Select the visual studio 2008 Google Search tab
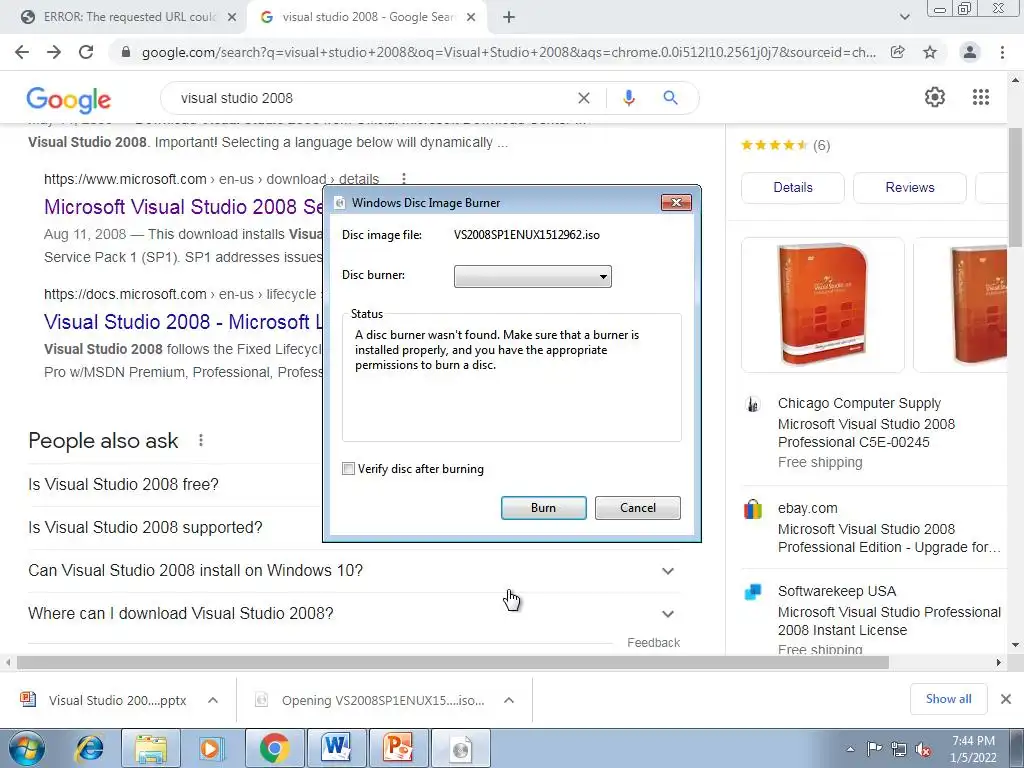 (368, 17)
